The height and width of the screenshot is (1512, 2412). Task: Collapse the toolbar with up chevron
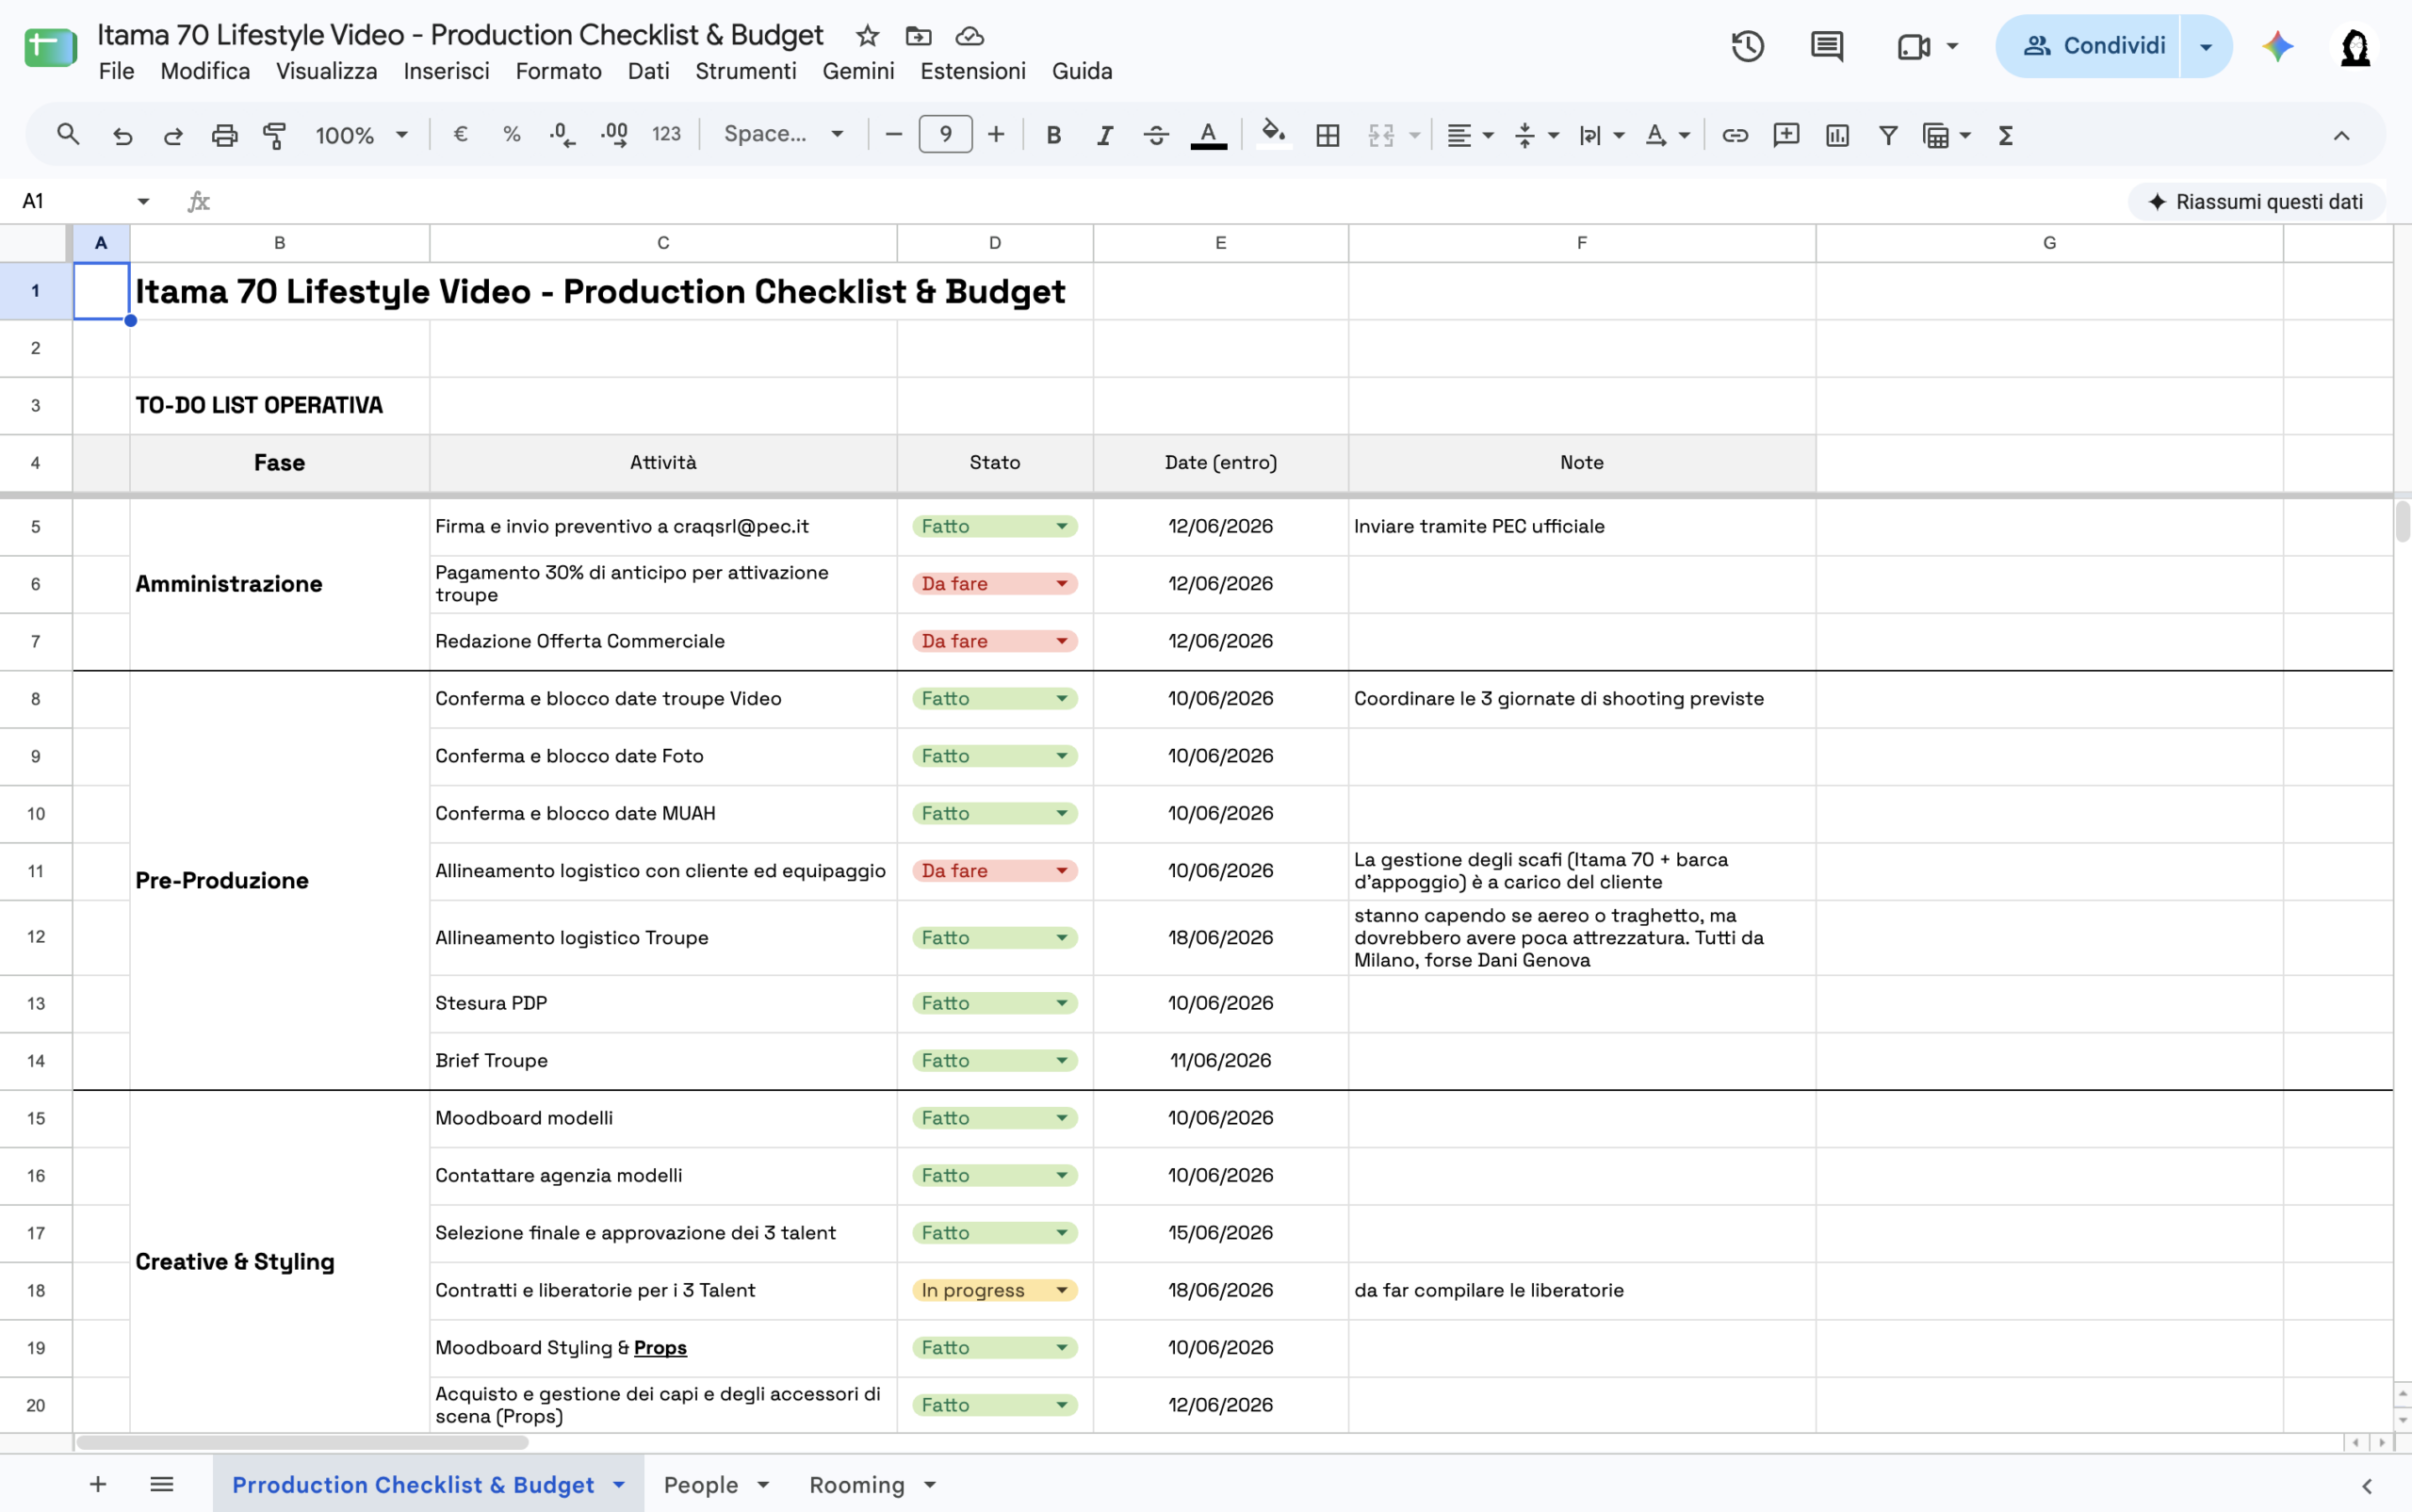coord(2341,135)
